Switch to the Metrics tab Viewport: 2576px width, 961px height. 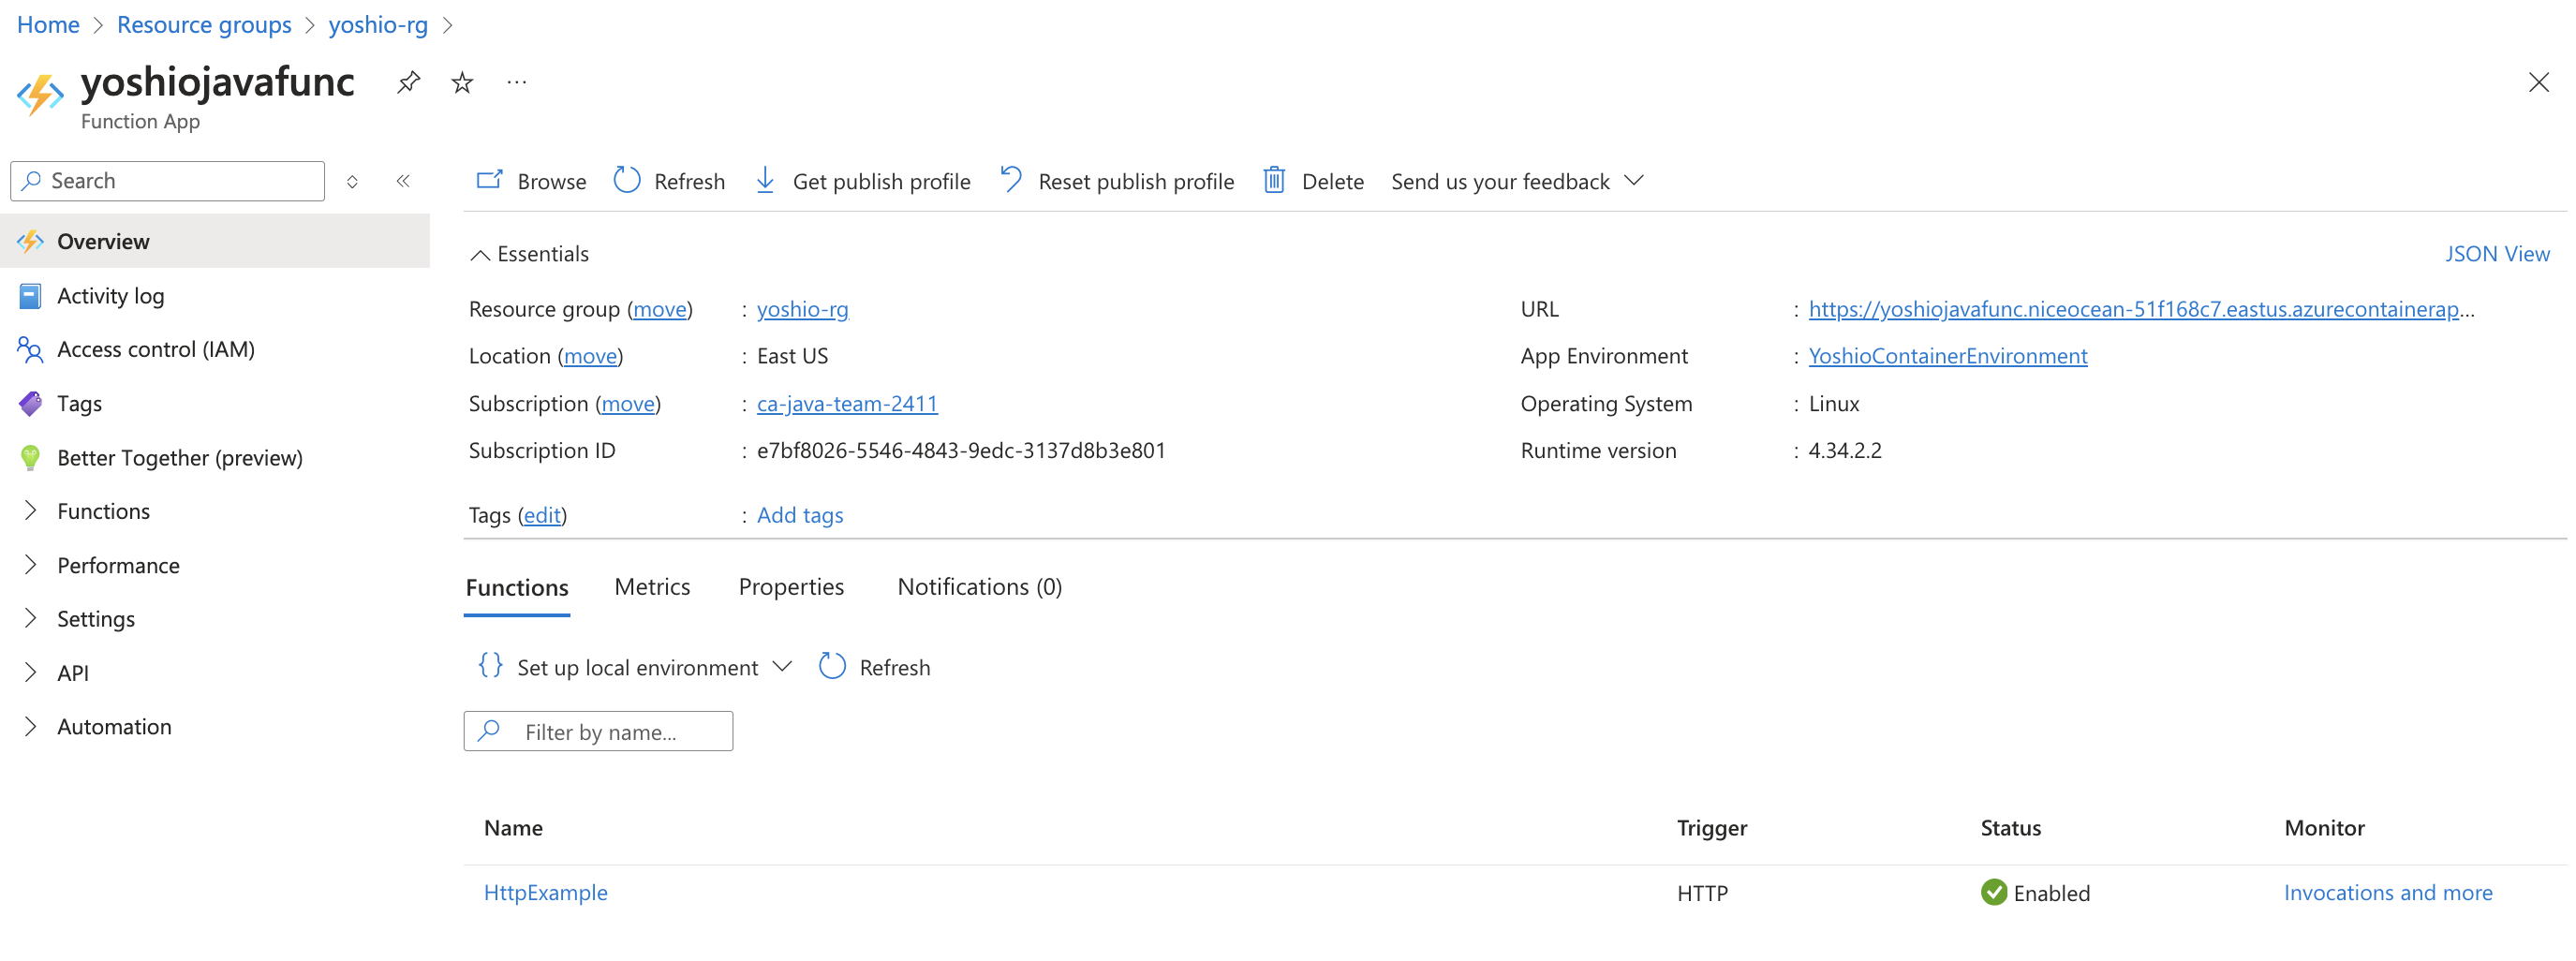[x=652, y=587]
